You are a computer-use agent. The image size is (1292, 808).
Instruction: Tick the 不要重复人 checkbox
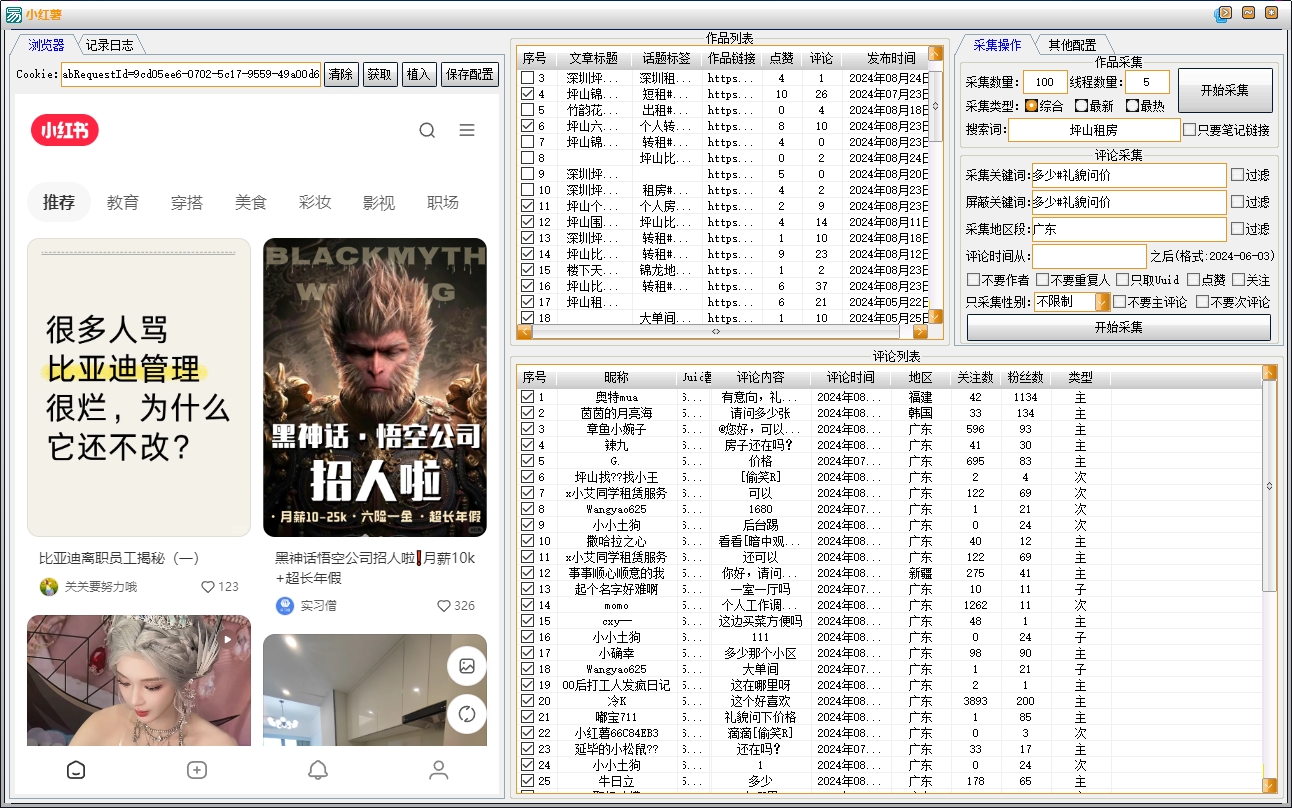1042,280
